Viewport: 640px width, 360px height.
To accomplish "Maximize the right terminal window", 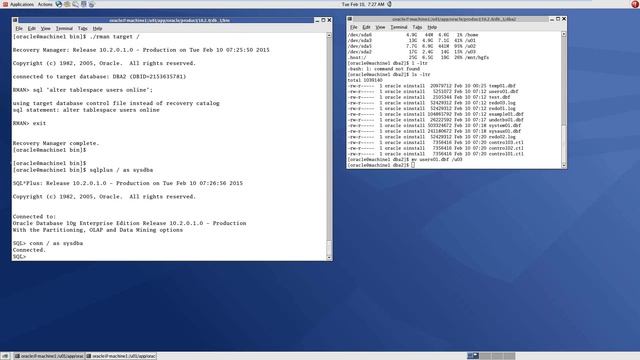I will click(558, 19).
